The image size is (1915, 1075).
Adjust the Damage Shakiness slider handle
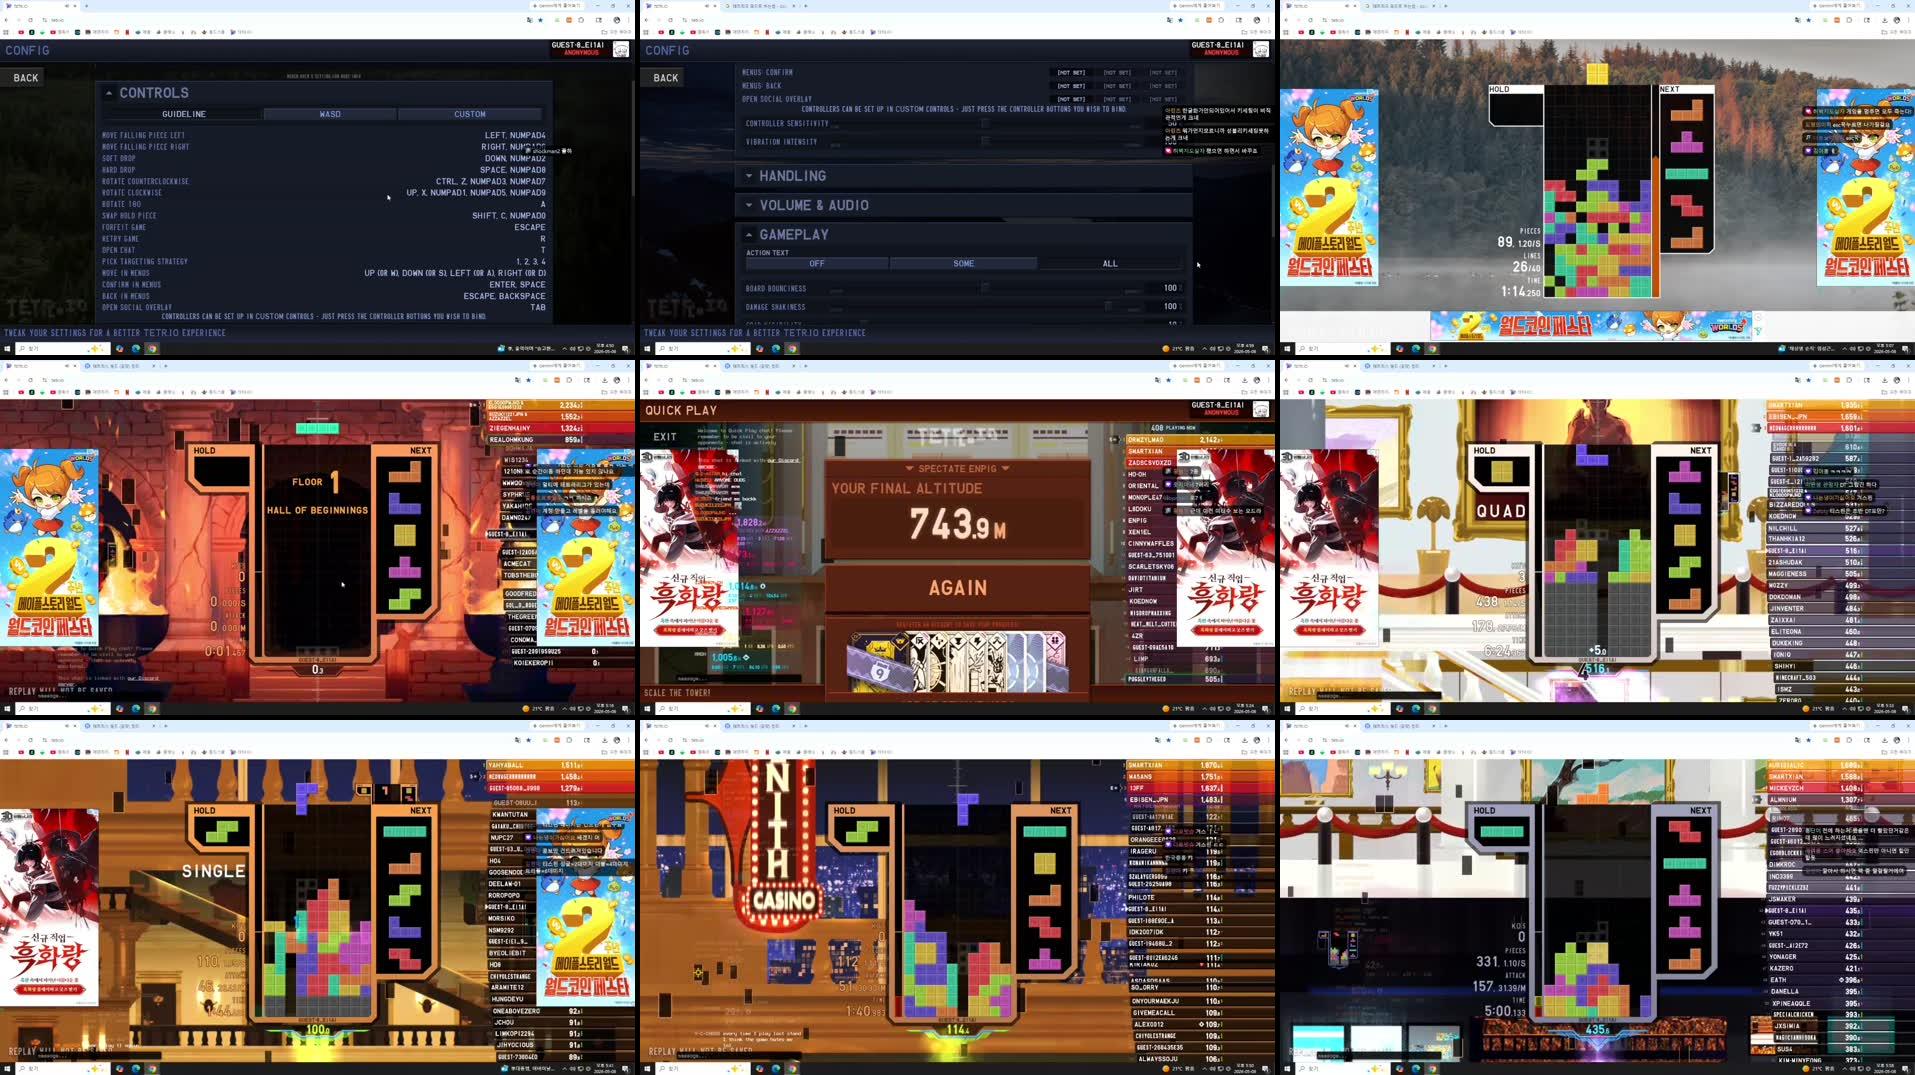(x=1107, y=306)
